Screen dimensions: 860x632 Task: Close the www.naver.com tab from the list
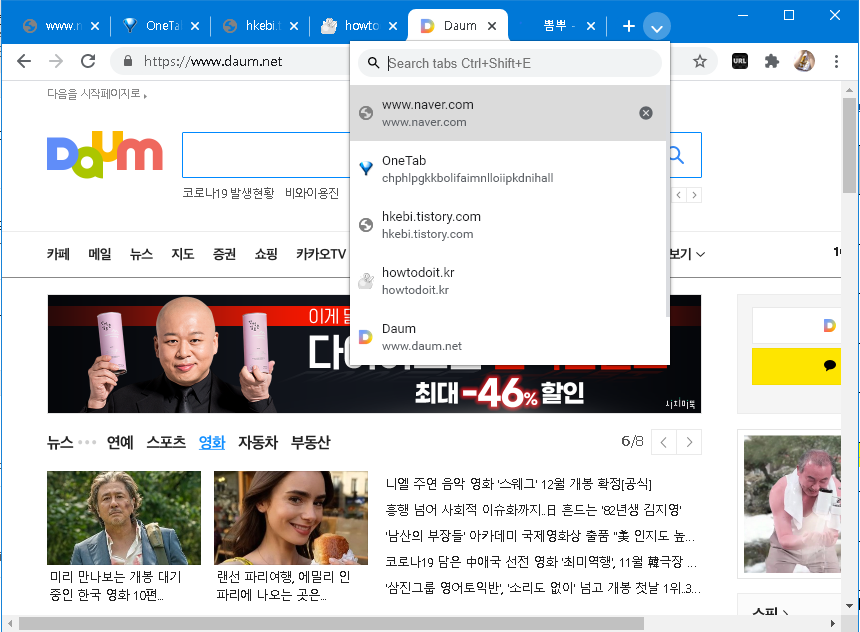click(645, 112)
